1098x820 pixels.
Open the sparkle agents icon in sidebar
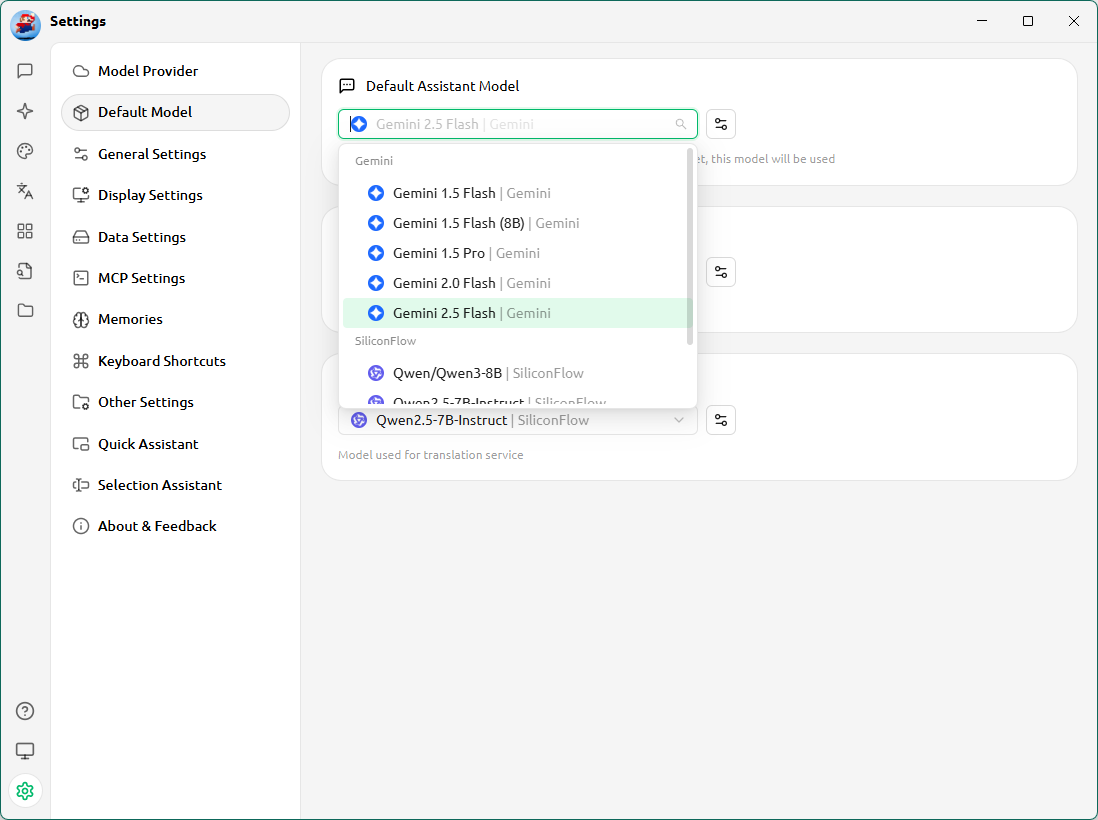tap(25, 111)
